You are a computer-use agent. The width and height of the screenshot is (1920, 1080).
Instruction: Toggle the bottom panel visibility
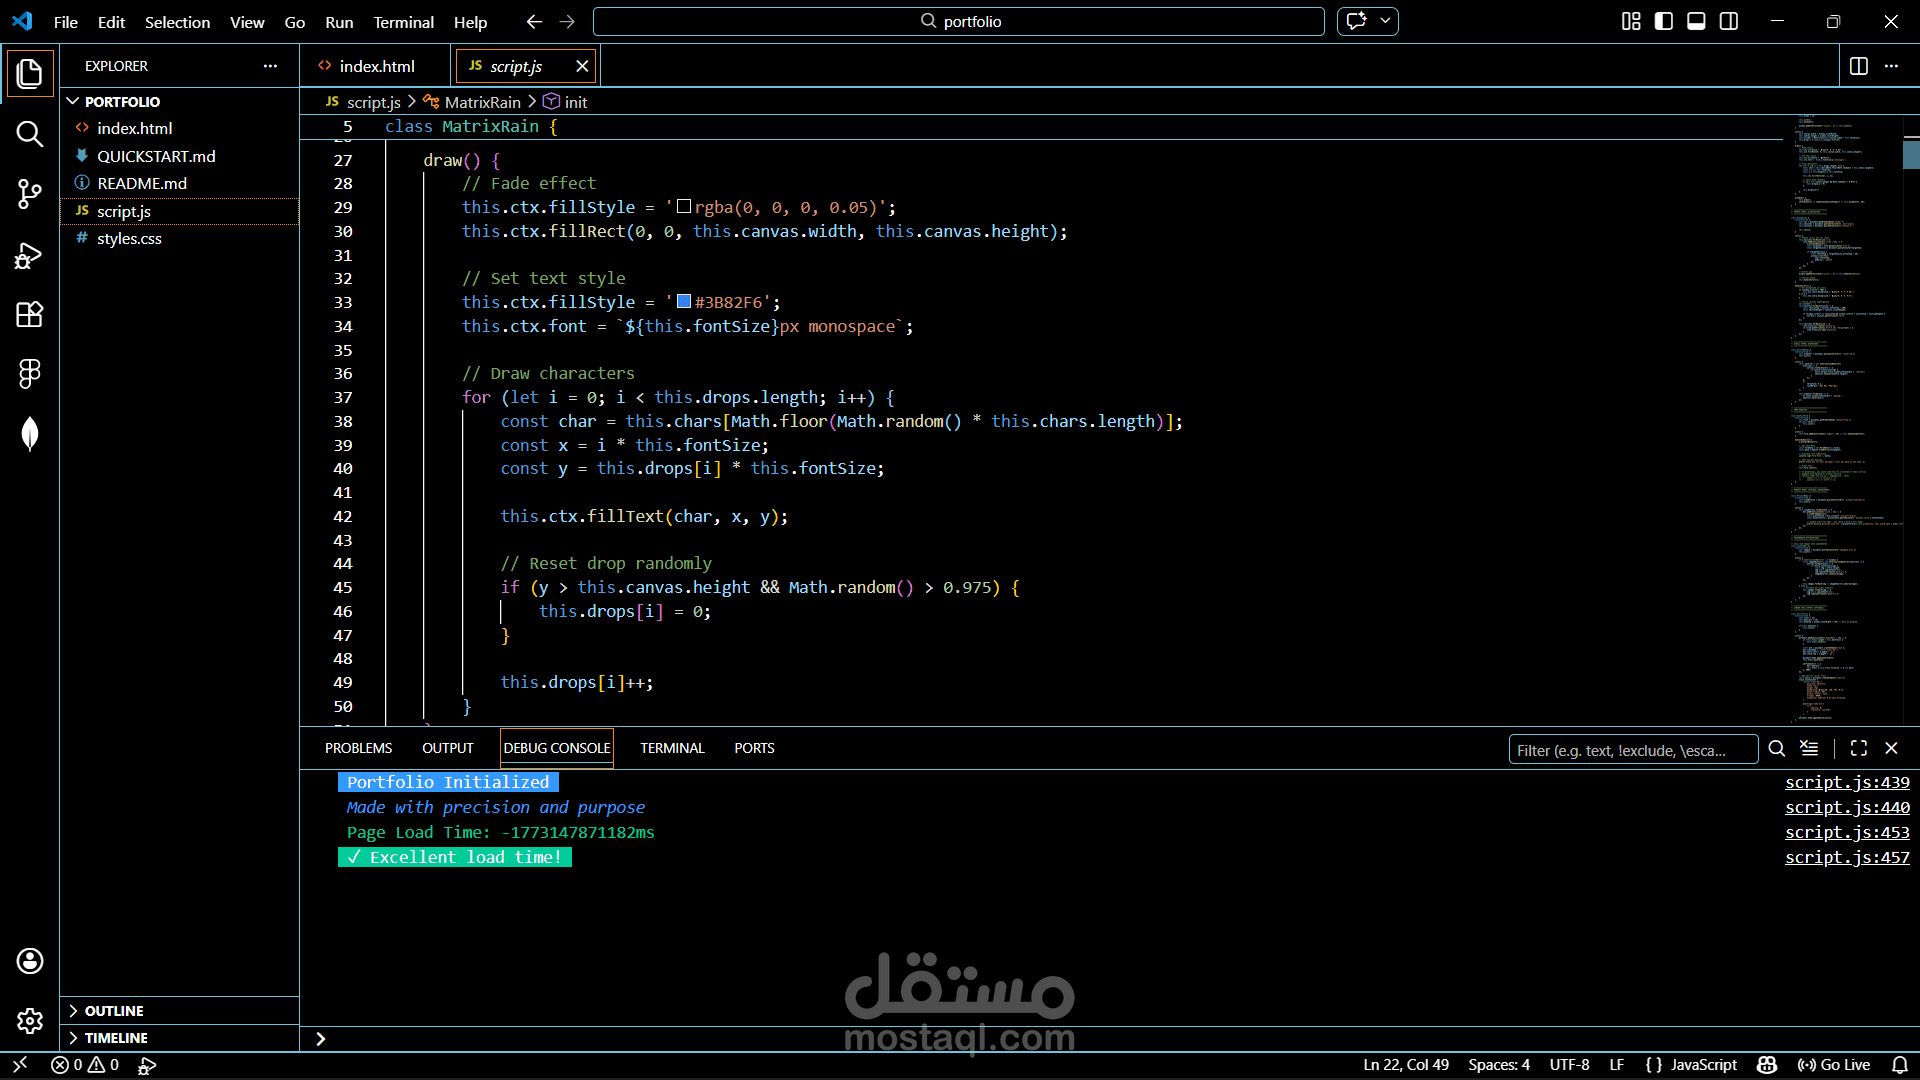(x=1696, y=21)
